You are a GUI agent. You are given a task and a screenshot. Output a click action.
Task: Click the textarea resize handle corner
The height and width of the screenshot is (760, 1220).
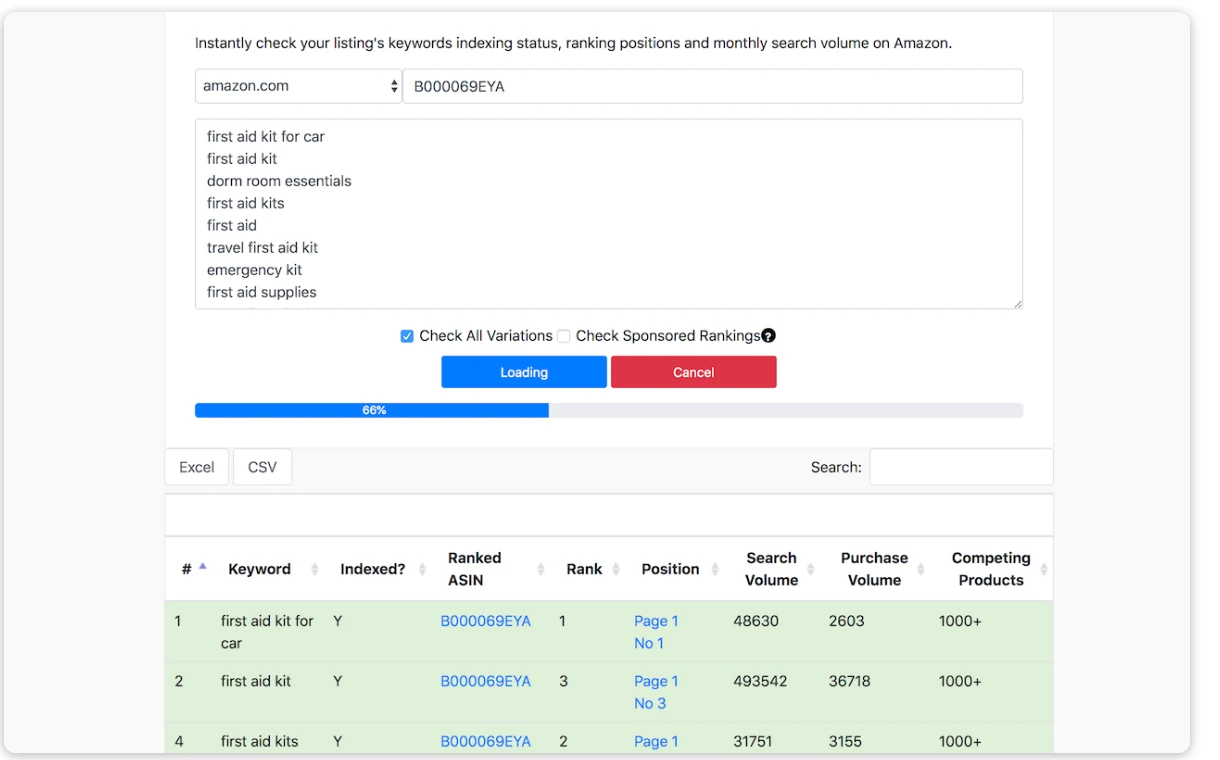coord(1017,303)
